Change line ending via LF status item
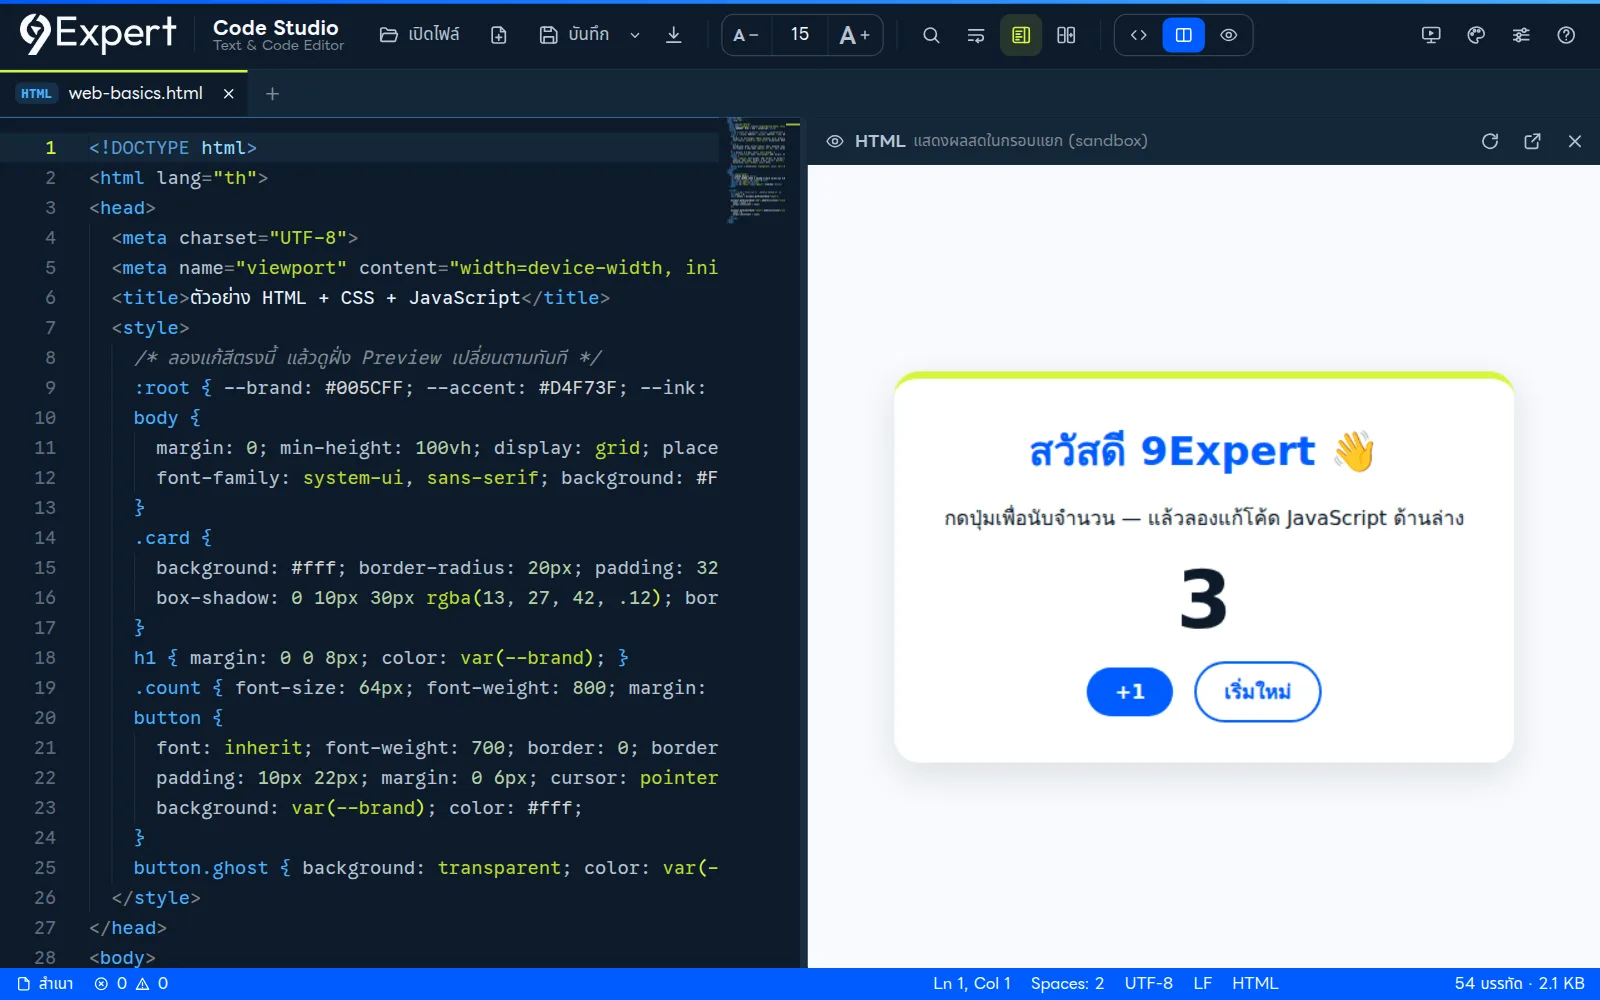The image size is (1600, 1000). (1202, 984)
